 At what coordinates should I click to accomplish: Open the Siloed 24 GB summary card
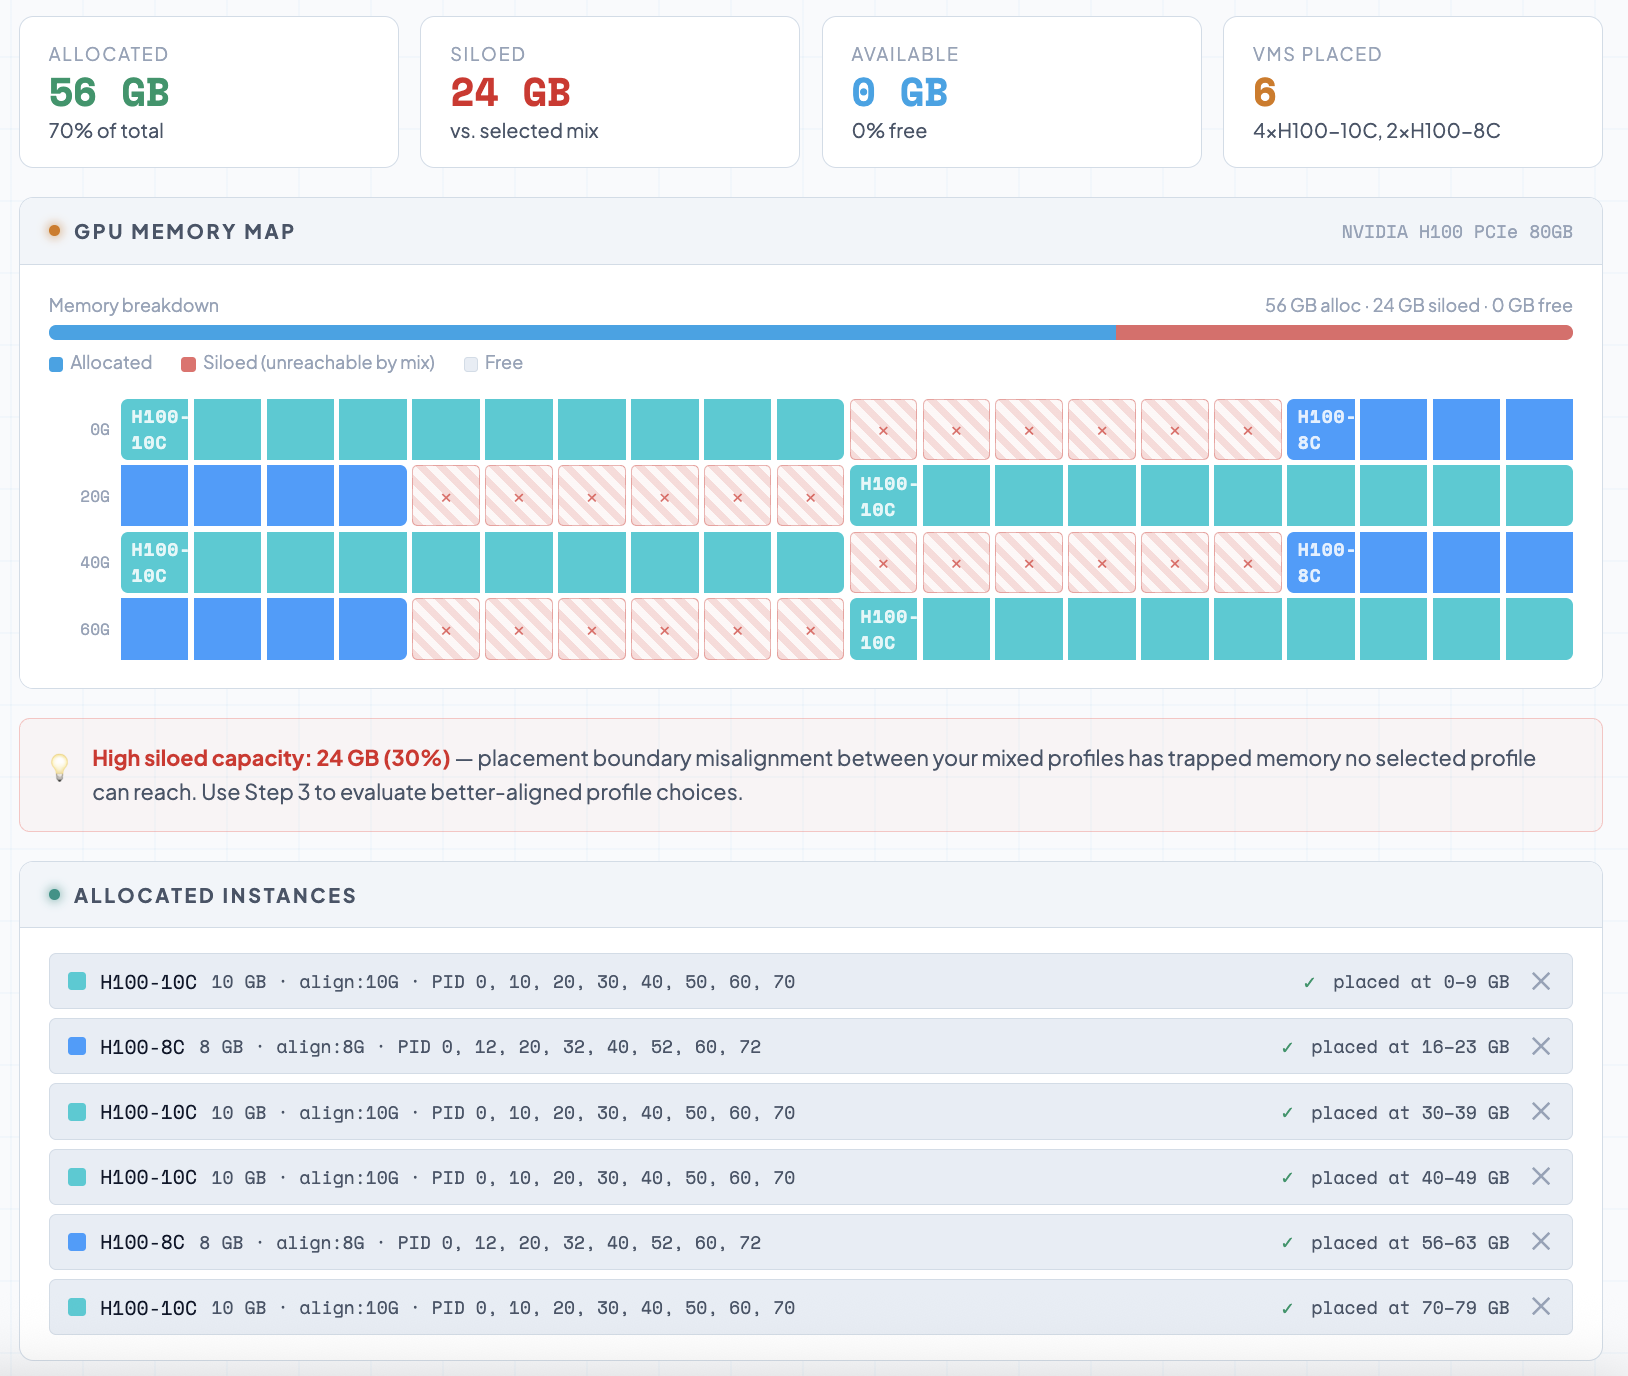tap(609, 92)
